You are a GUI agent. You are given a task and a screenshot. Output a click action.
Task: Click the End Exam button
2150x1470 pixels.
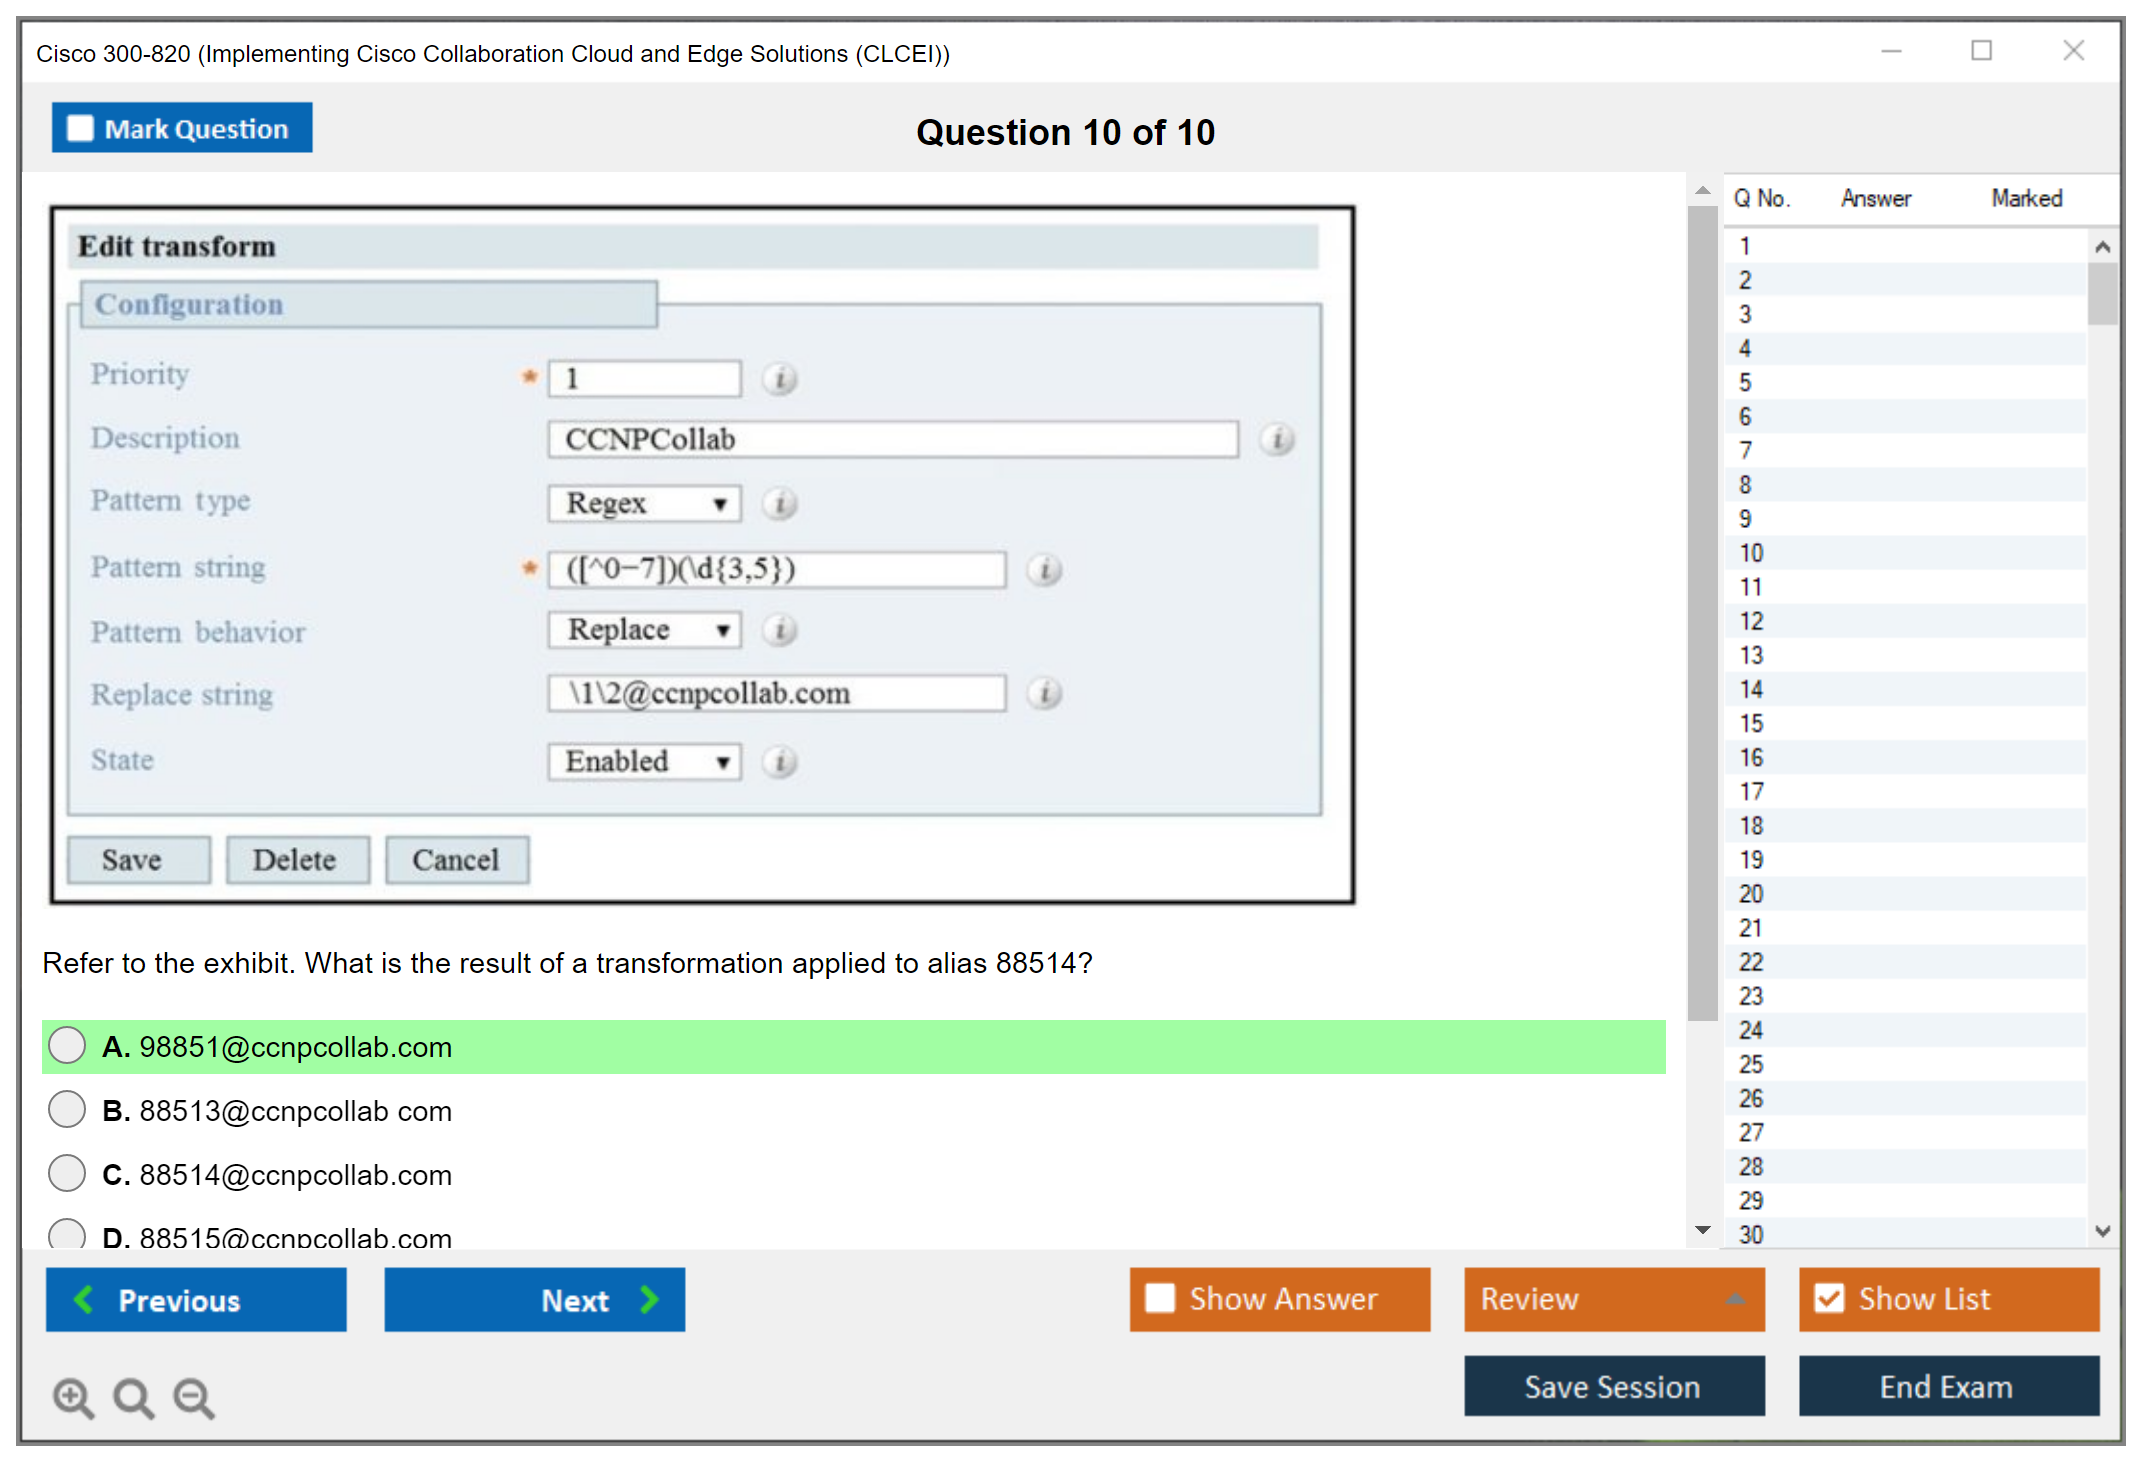1947,1386
